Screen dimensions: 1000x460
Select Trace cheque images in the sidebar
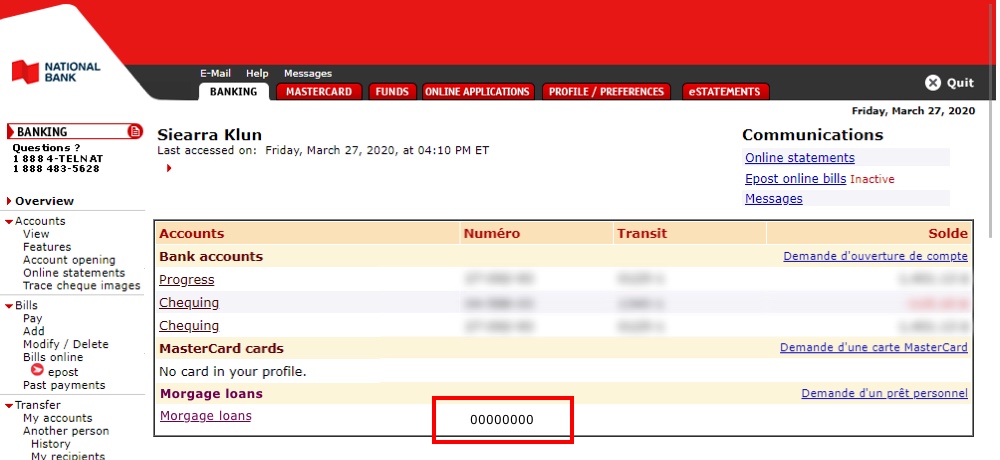[82, 285]
